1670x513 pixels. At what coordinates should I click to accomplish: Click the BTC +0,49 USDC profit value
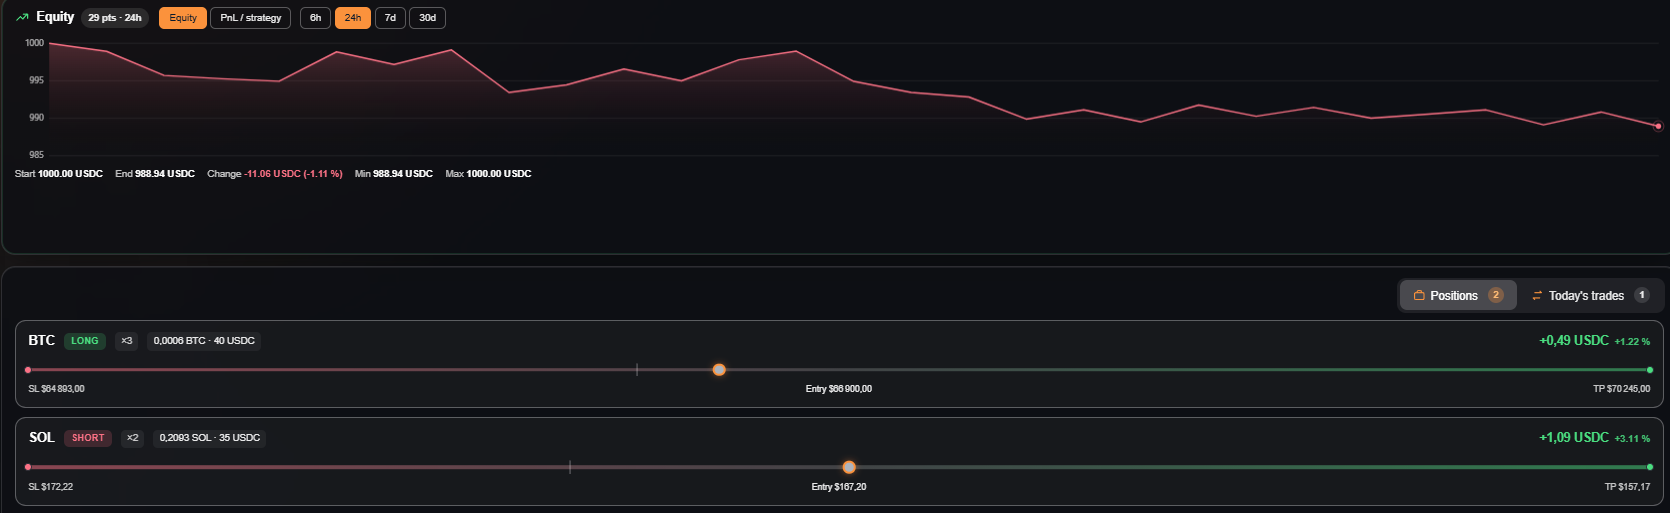tap(1574, 341)
